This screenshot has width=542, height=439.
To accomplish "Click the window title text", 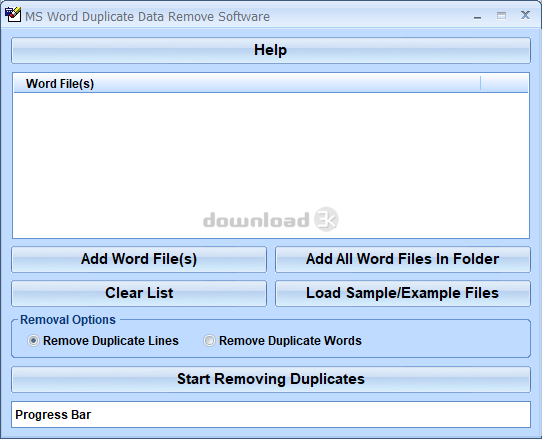I will coord(147,17).
